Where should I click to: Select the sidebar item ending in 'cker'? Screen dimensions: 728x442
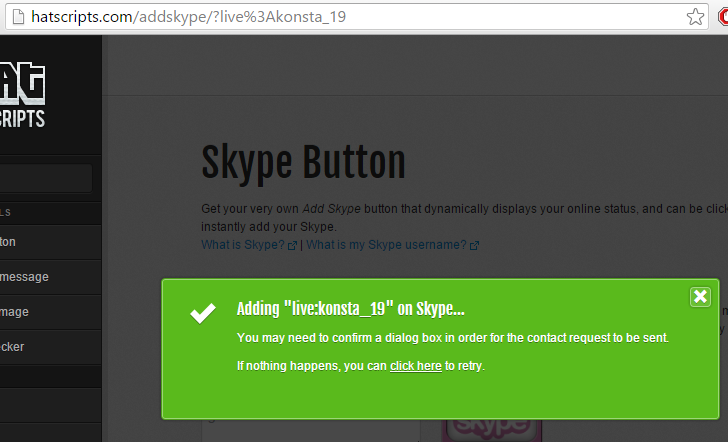[51, 347]
